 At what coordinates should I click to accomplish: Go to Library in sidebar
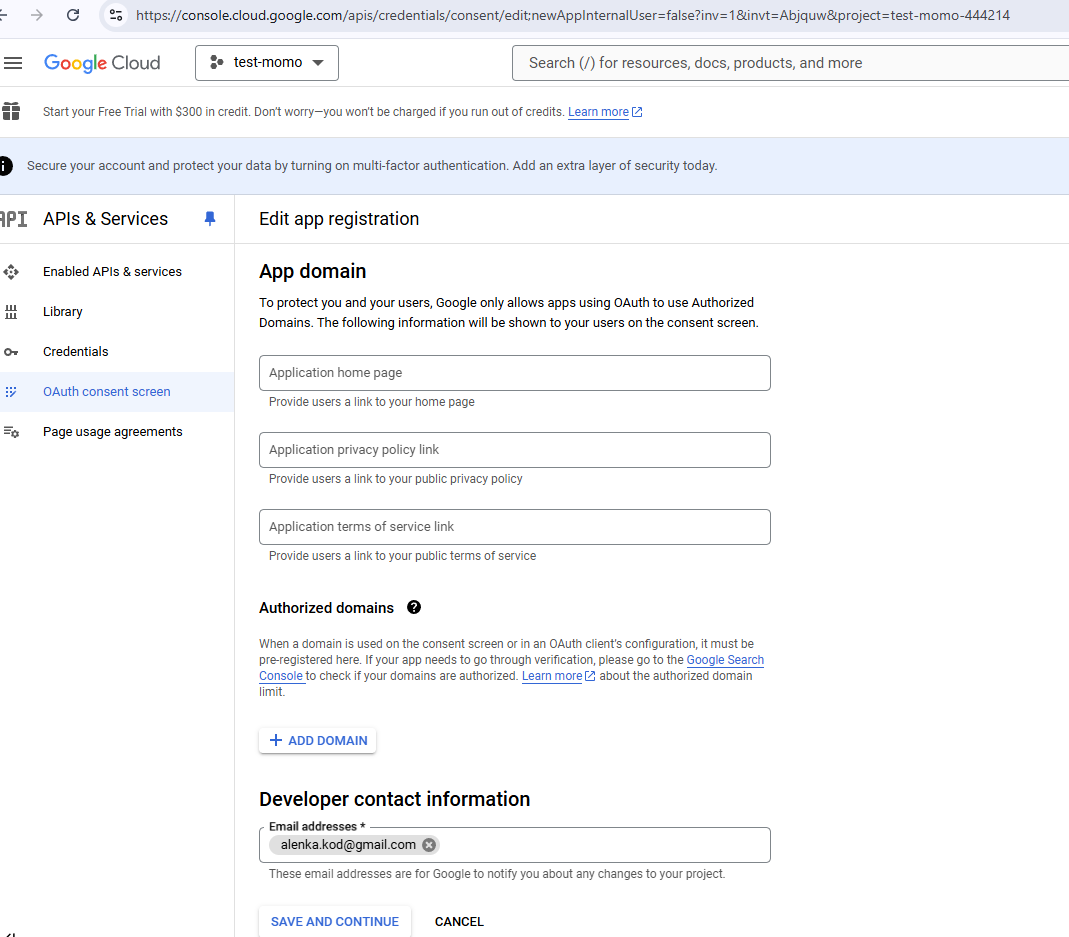(62, 312)
